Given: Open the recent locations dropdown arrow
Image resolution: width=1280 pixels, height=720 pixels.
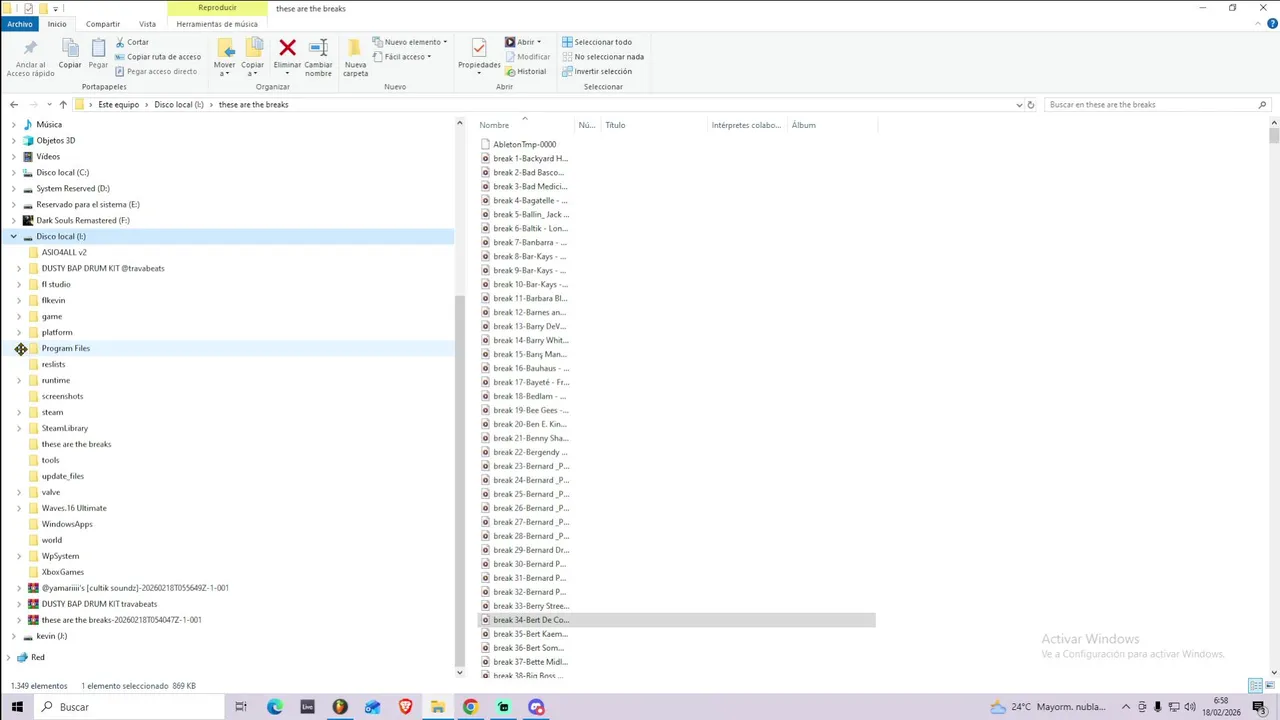Looking at the screenshot, I should [49, 104].
